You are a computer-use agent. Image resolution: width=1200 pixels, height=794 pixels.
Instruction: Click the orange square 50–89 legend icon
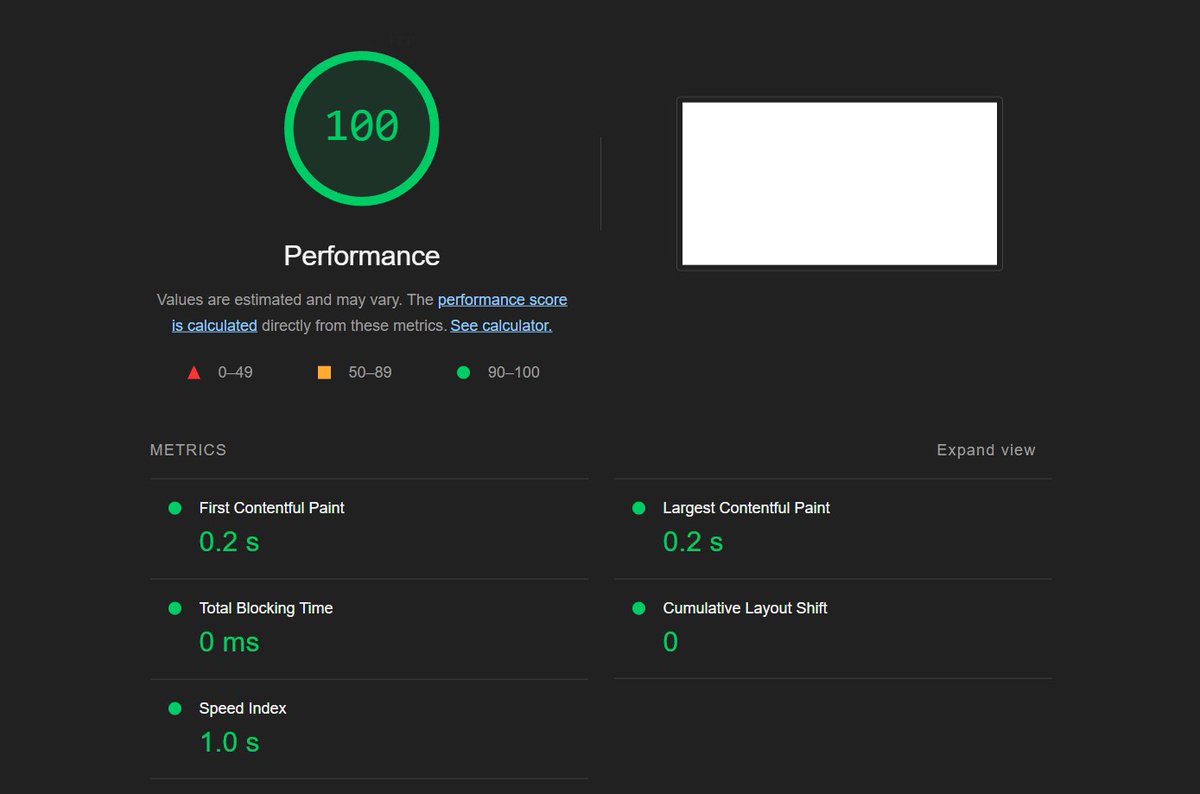(324, 372)
